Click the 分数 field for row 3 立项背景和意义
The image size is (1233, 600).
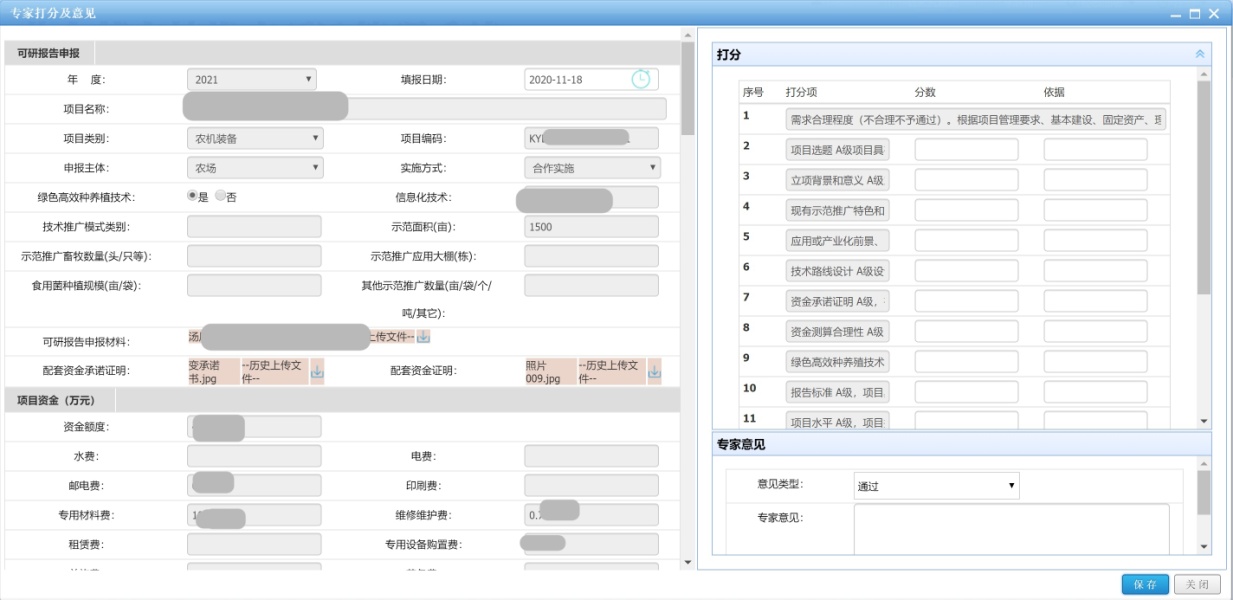click(x=966, y=180)
